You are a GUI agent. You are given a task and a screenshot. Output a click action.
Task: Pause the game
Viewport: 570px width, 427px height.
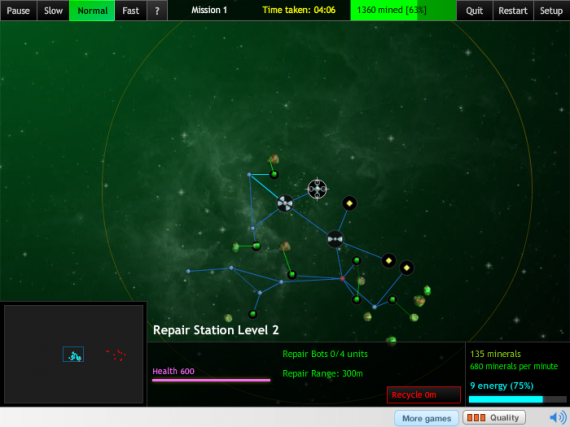point(18,11)
